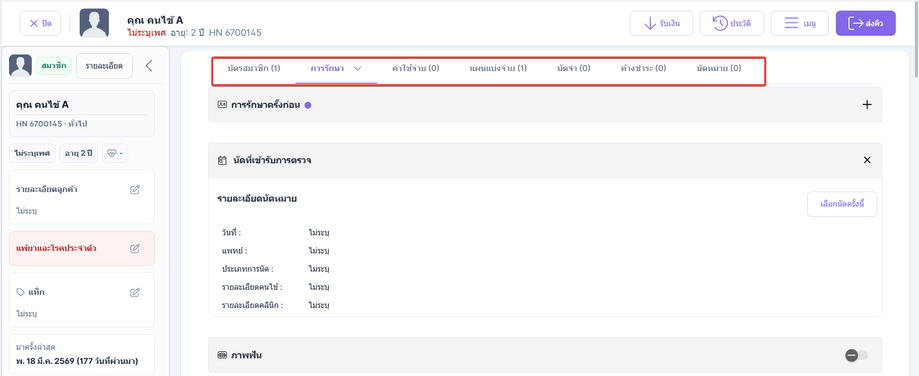The width and height of the screenshot is (919, 376).
Task: Open the ค้างชำระ (0) tab
Action: 643,69
